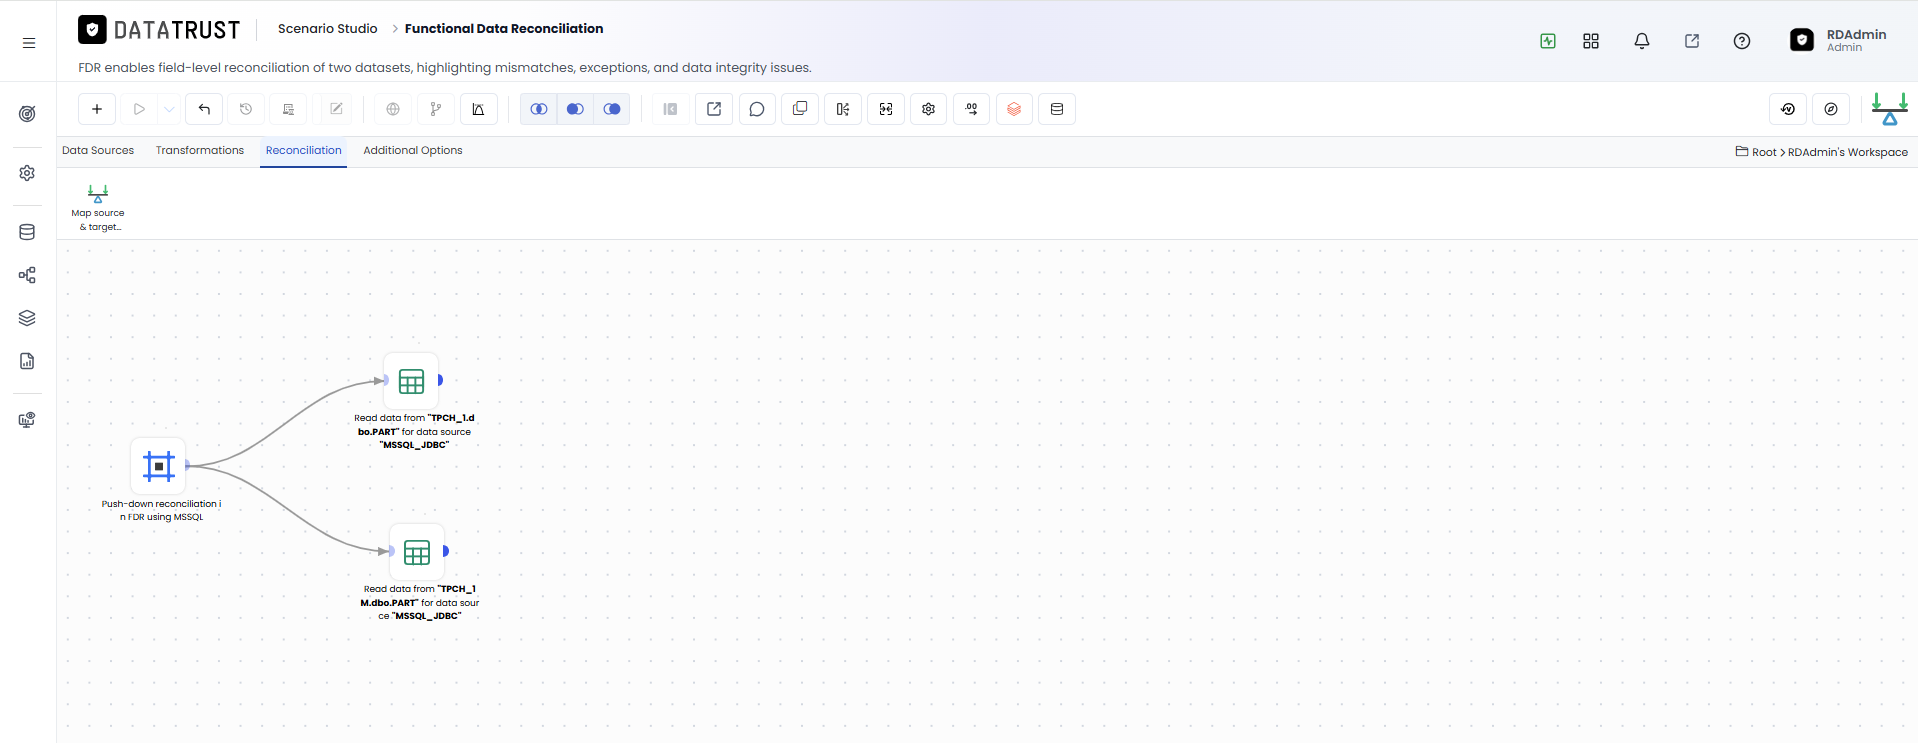
Task: Click the fit-to-screen icon in toolbar
Action: [x=886, y=109]
